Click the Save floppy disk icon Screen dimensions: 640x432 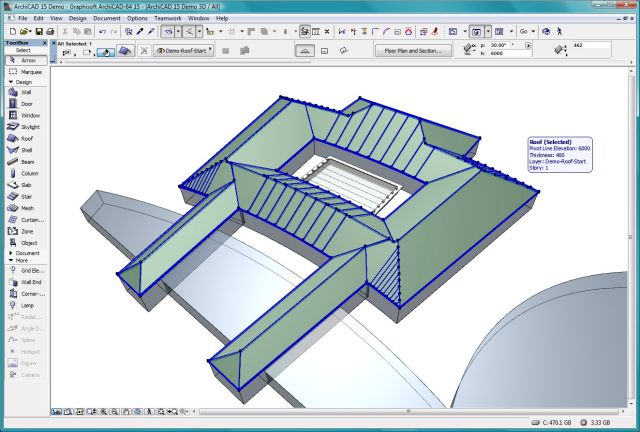(39, 31)
